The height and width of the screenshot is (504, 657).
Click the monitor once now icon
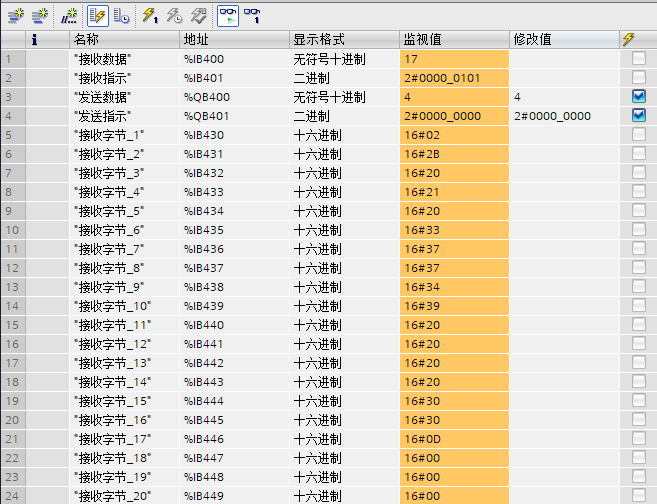[x=252, y=15]
